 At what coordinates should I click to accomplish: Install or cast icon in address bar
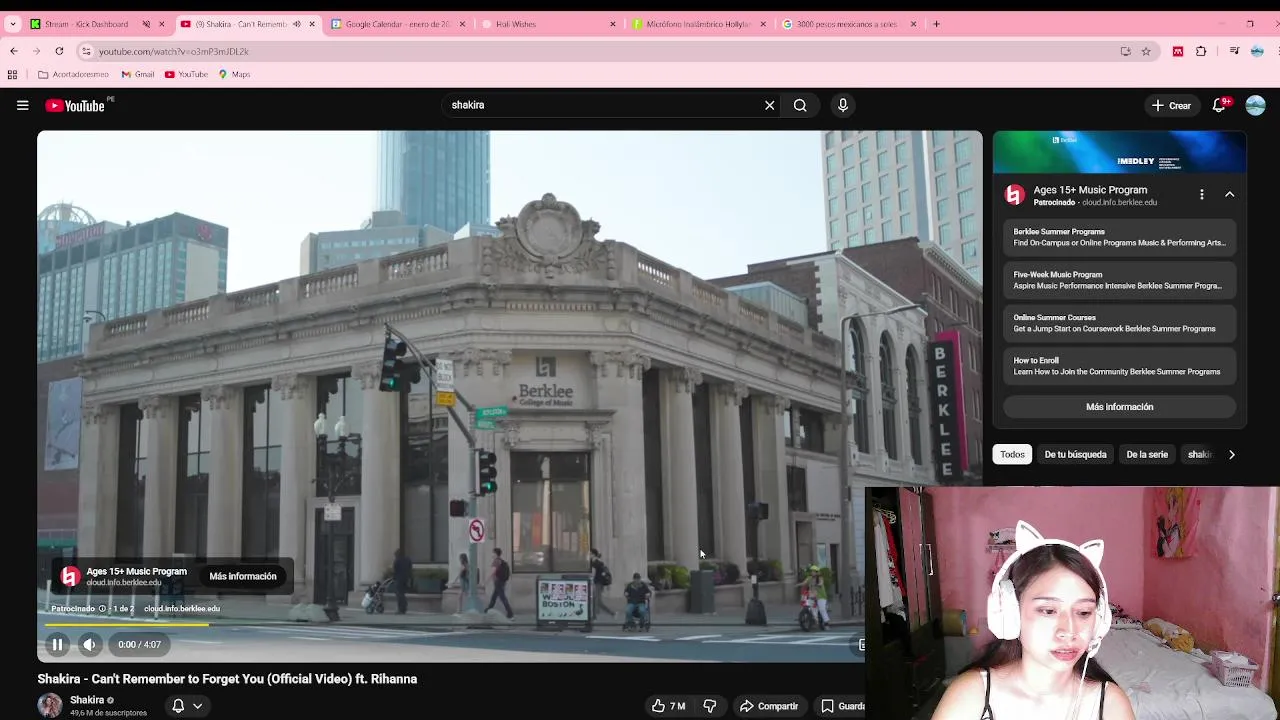(x=1125, y=51)
